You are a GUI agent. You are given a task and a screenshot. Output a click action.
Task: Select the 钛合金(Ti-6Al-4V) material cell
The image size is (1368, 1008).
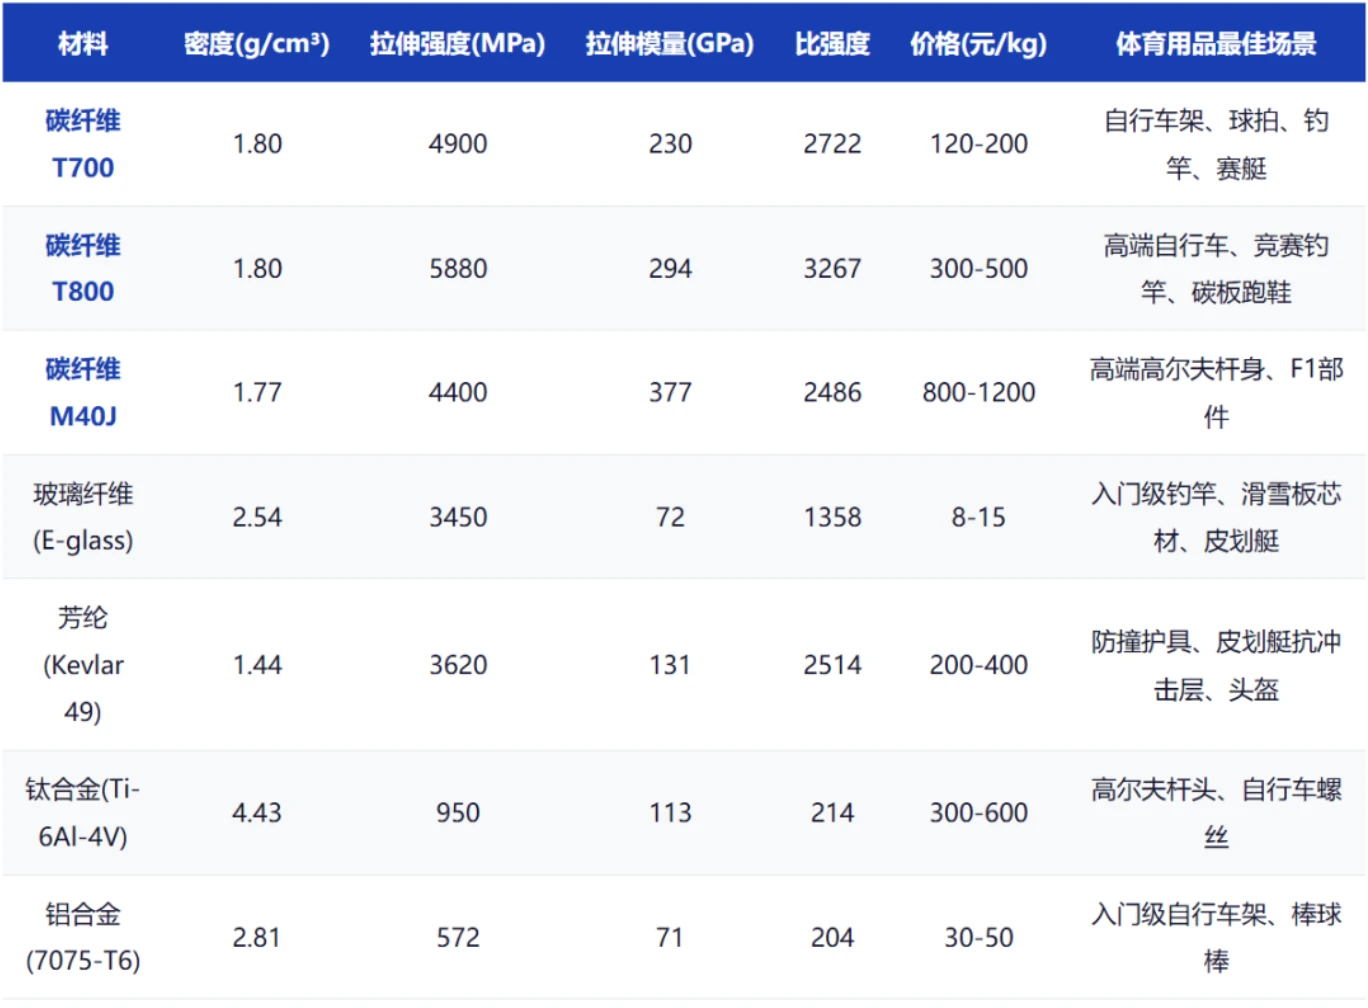(83, 813)
